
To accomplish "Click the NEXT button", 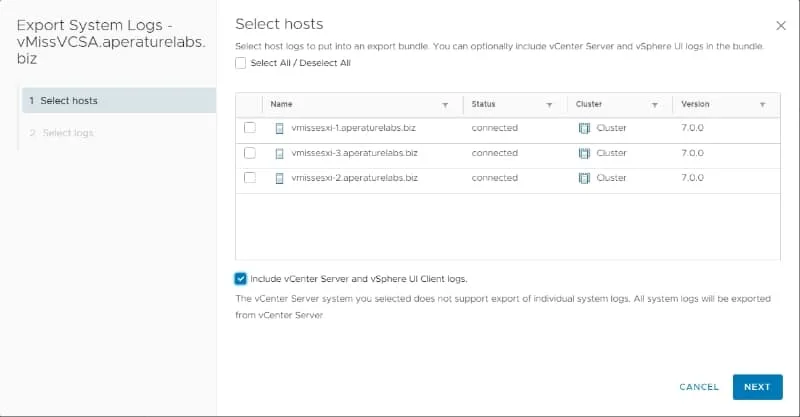I will (x=757, y=387).
